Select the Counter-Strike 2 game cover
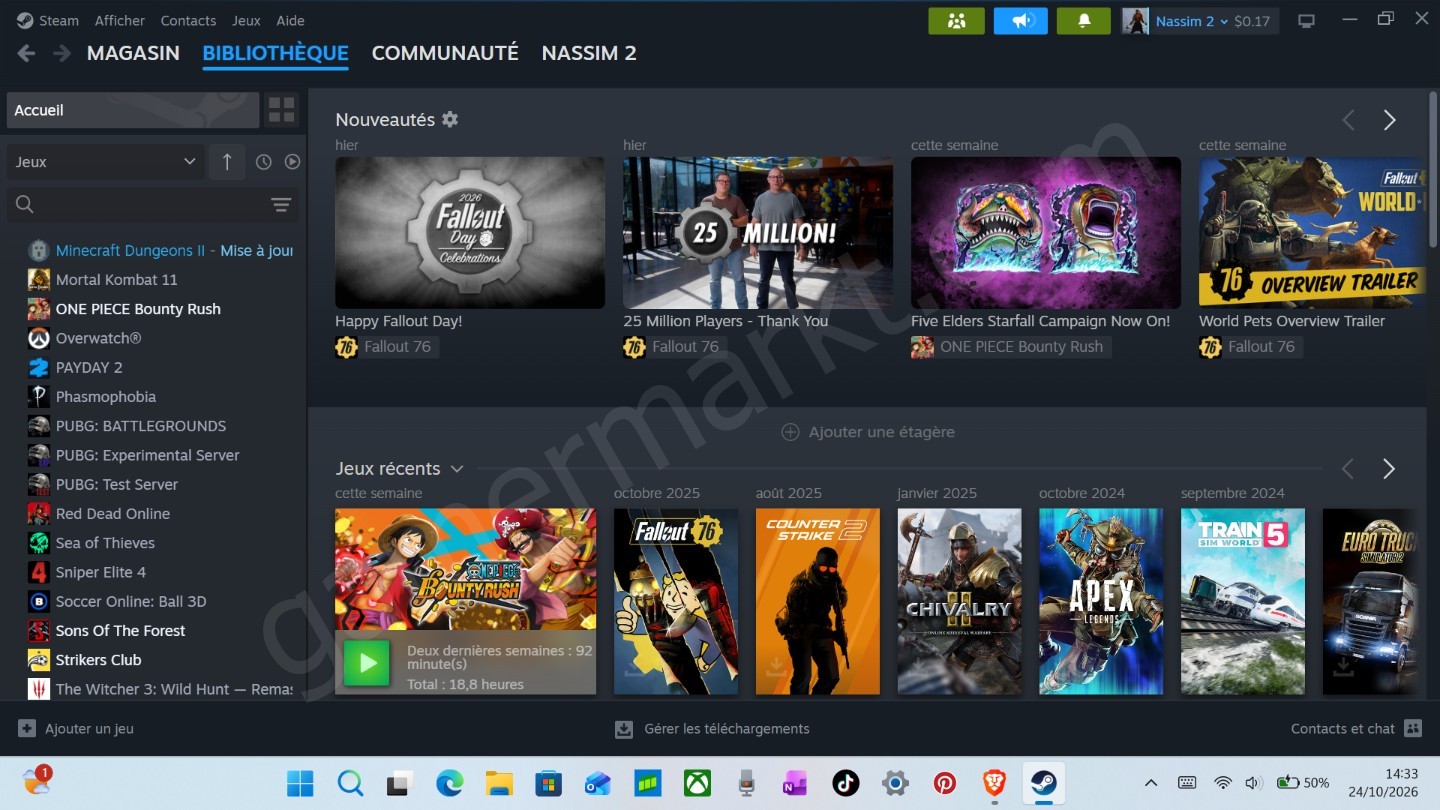 pos(818,601)
